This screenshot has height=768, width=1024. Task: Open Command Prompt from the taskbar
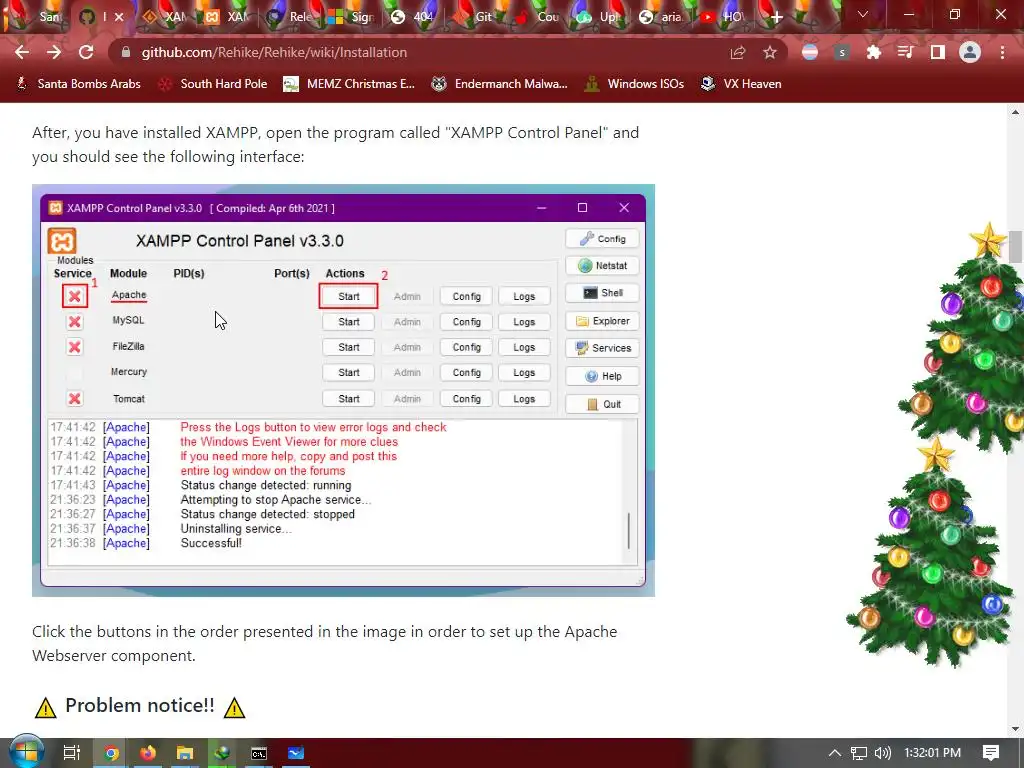tap(259, 753)
